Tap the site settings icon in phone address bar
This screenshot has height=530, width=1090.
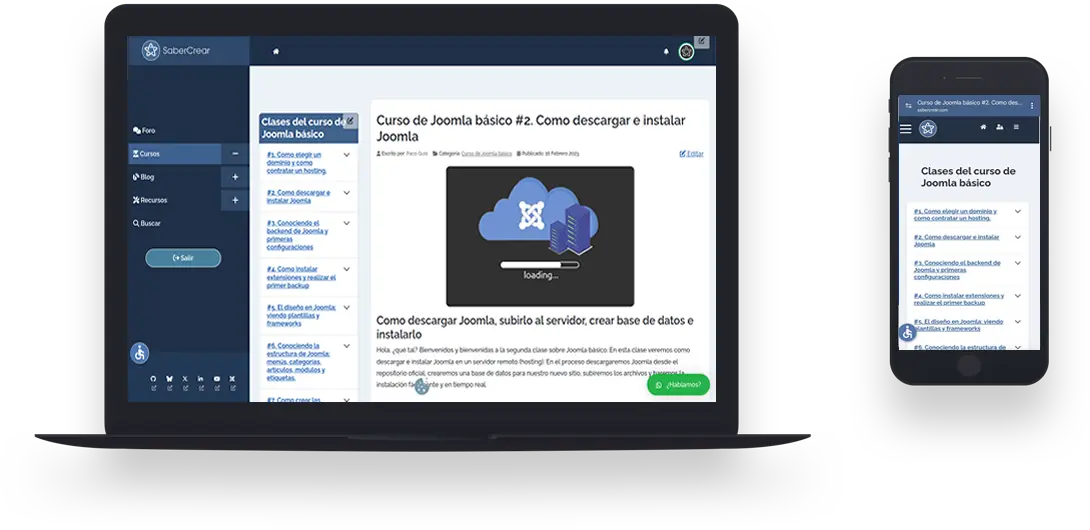point(908,106)
